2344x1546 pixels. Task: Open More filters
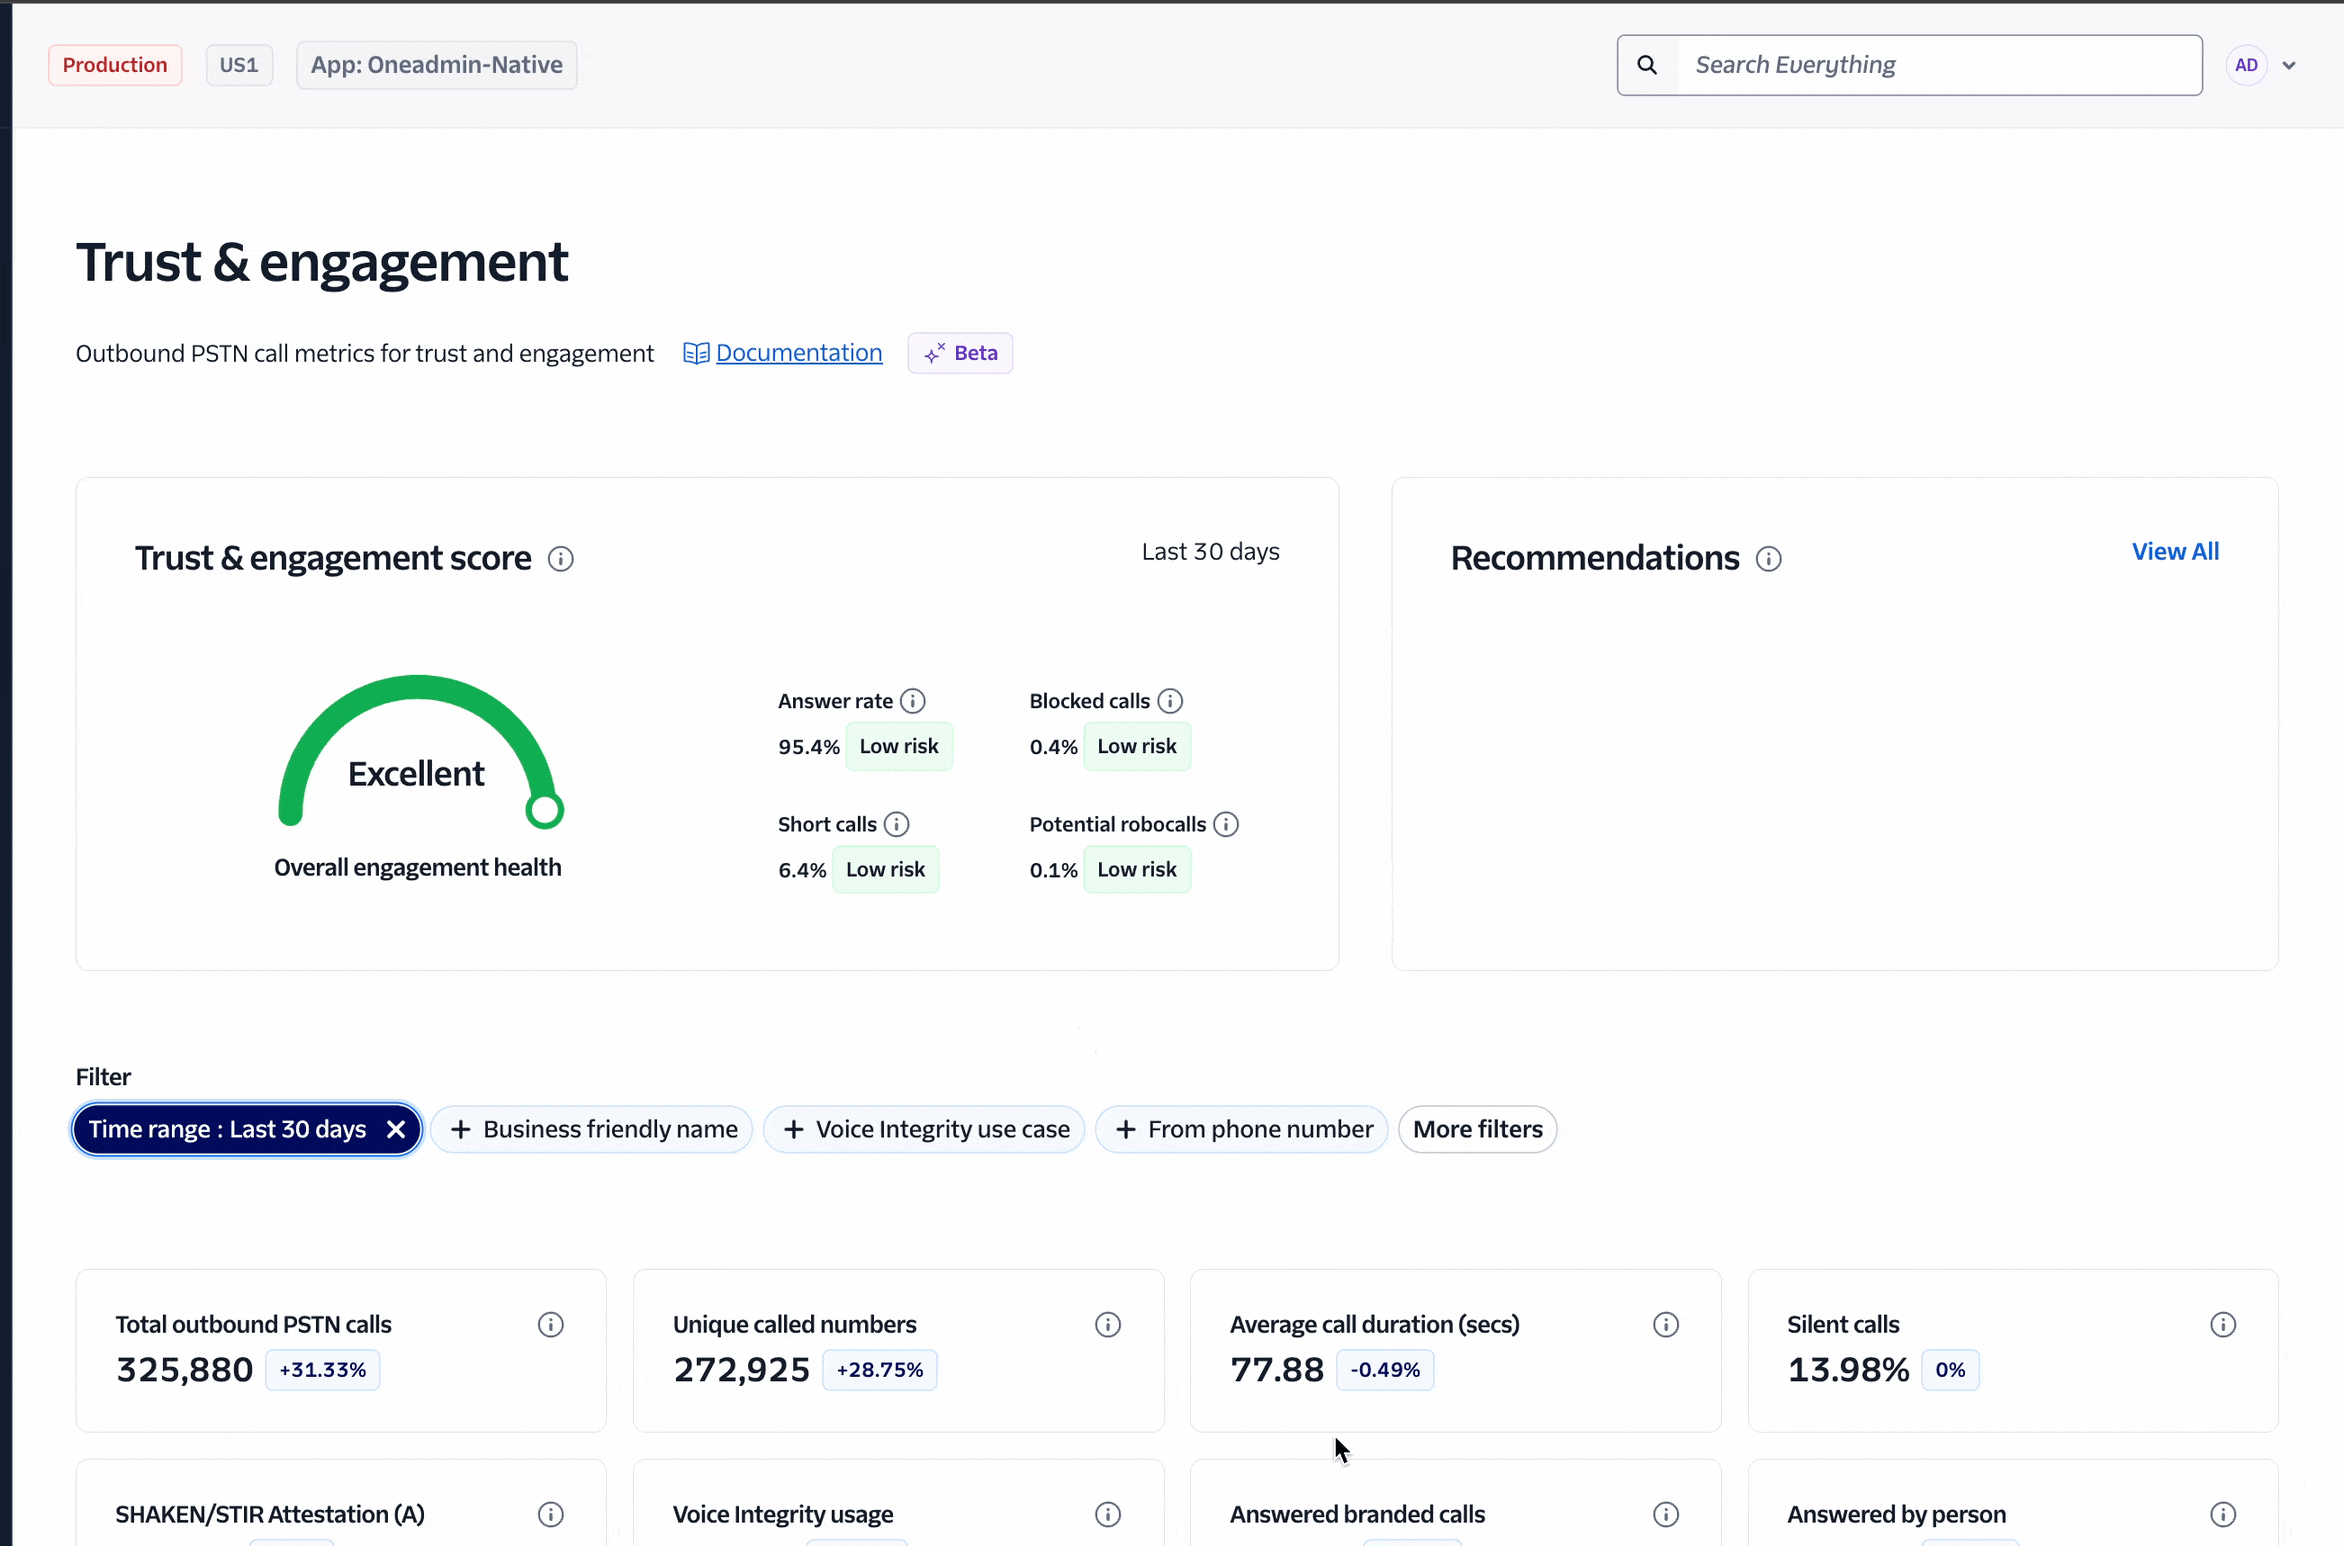pos(1477,1129)
